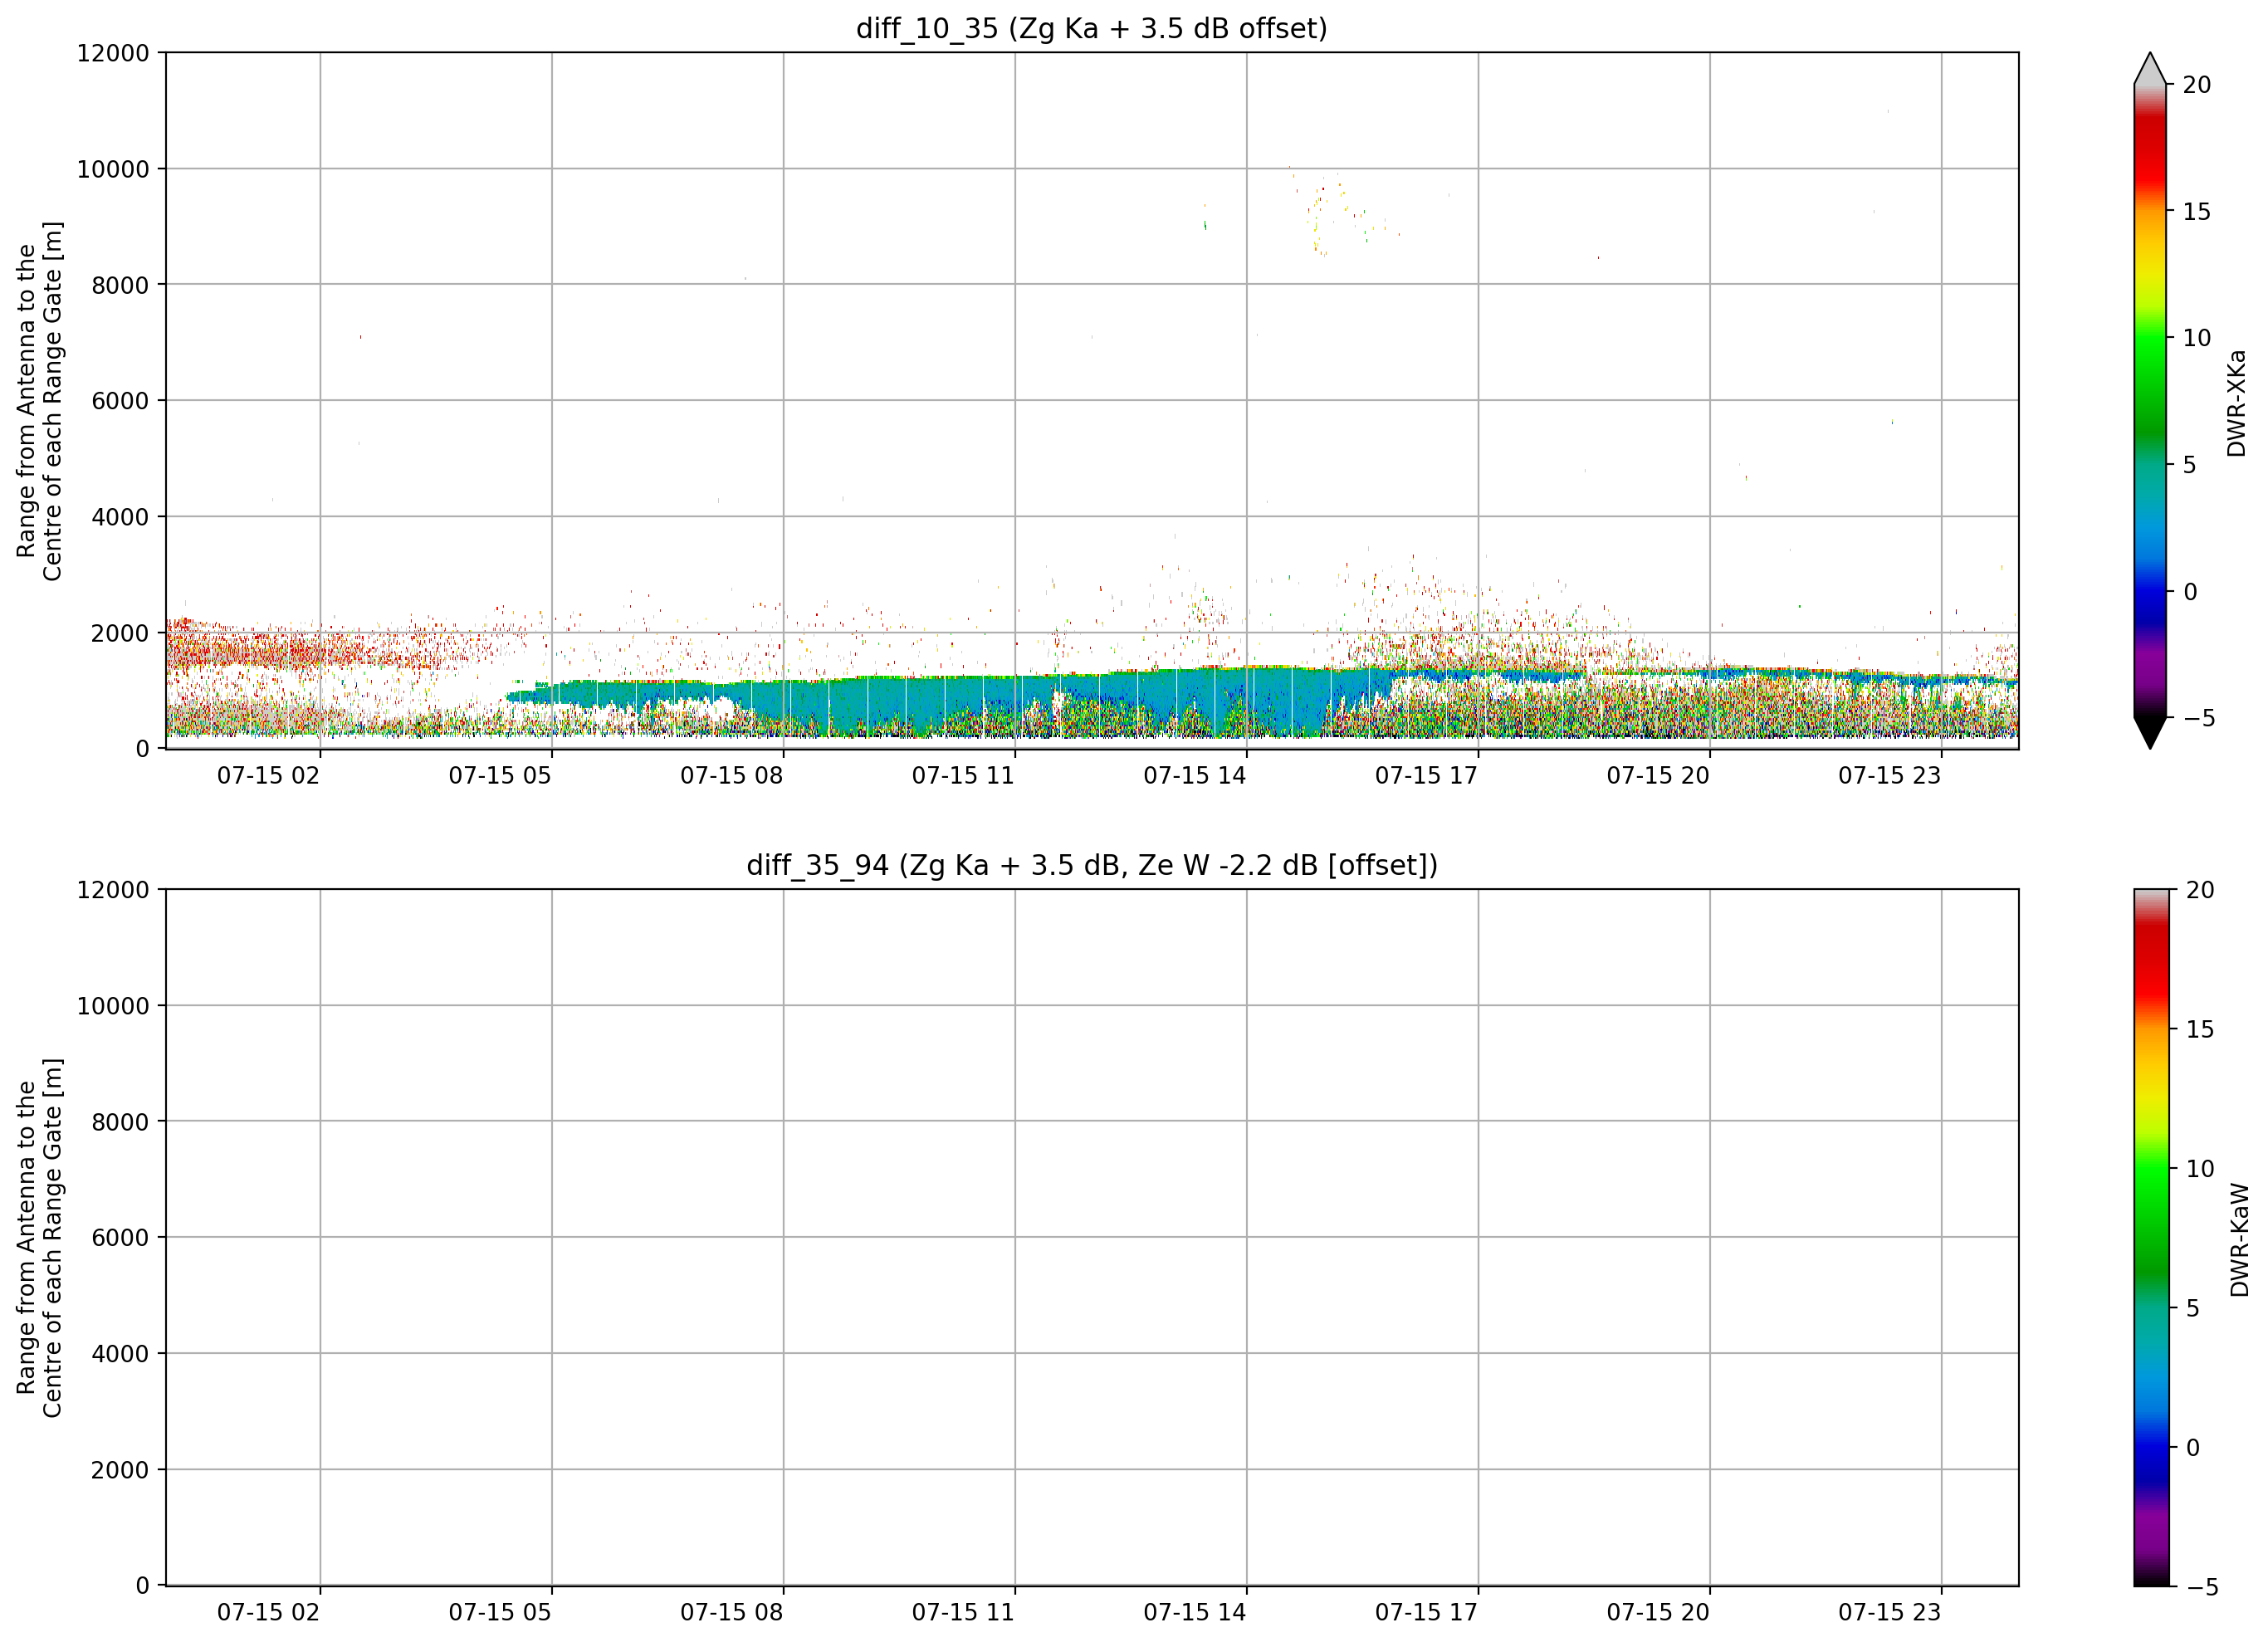Screen dimensions: 2268x1642
Task: Click the 15 tick on DWR-XKa colorbar
Action: coord(2196,212)
